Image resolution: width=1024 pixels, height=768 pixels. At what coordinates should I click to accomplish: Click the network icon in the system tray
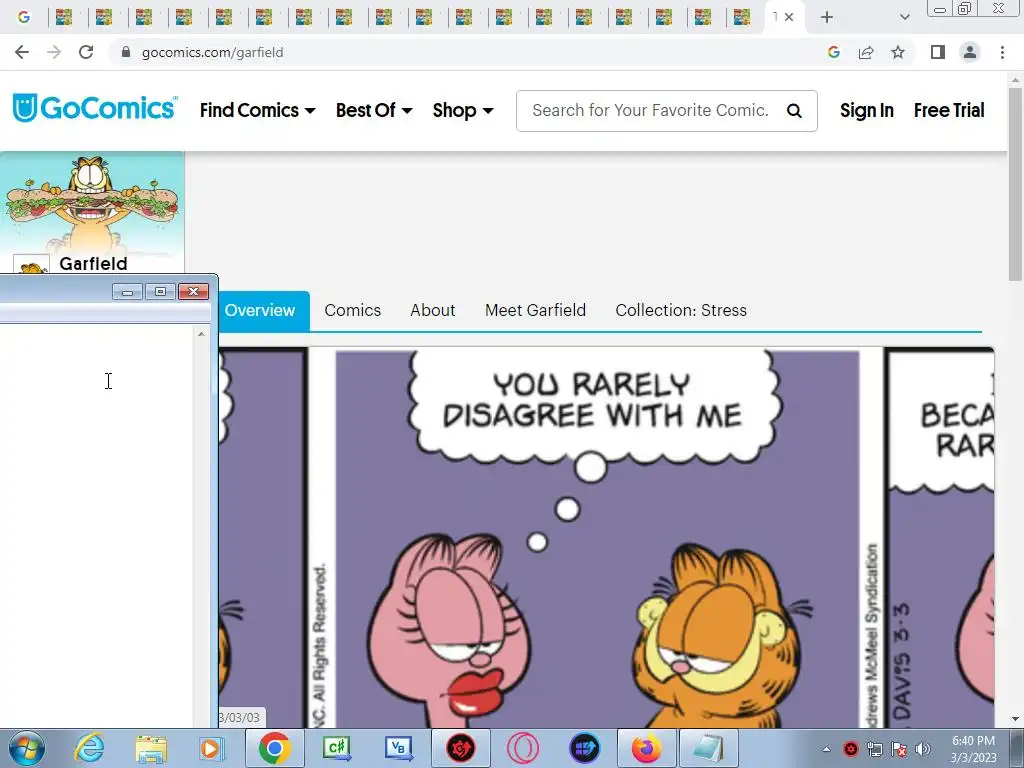pos(874,749)
